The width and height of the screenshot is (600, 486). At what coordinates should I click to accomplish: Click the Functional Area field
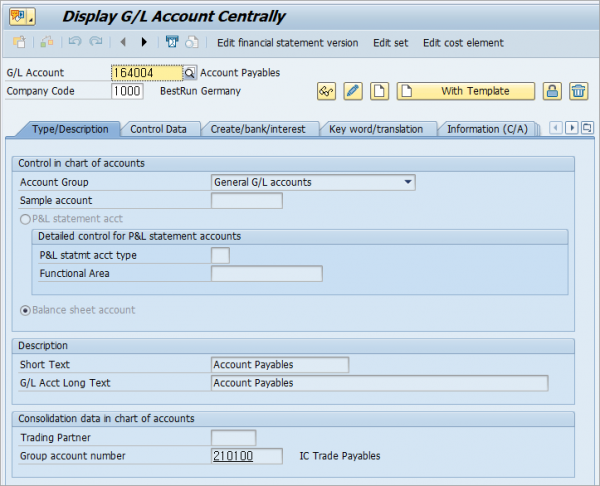[x=267, y=274]
